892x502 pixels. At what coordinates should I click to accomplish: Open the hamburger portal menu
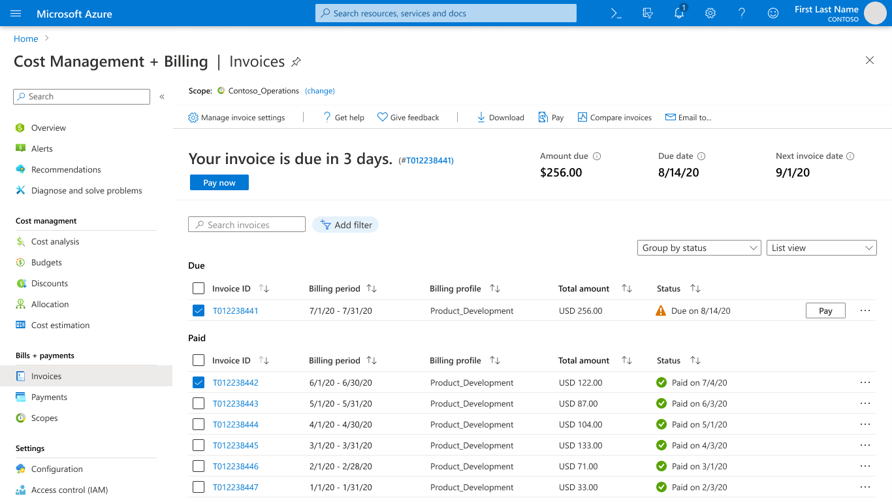(15, 13)
